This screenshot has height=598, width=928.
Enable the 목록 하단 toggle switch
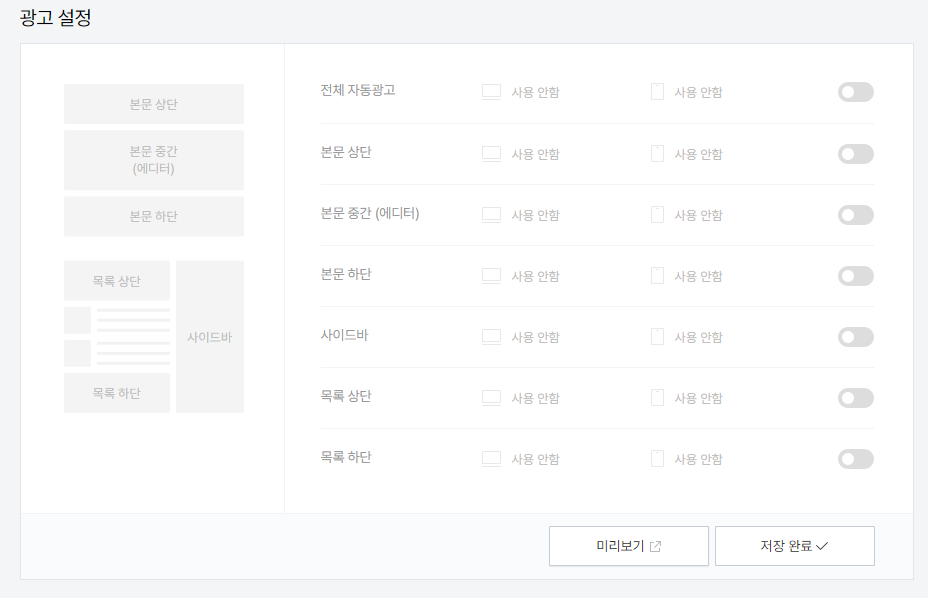click(855, 459)
